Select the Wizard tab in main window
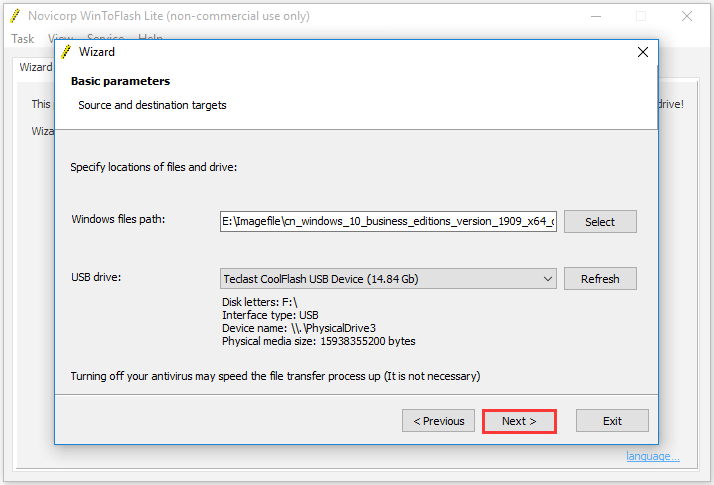Screen dimensions: 714x485 point(35,67)
